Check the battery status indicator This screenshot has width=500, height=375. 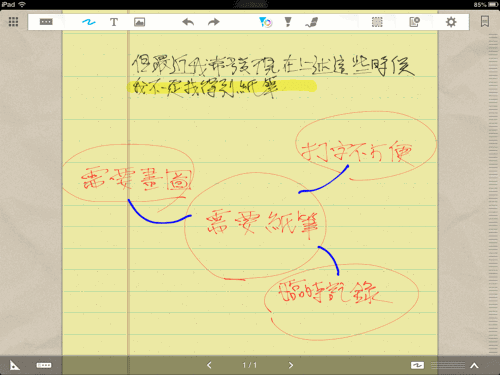pyautogui.click(x=486, y=5)
